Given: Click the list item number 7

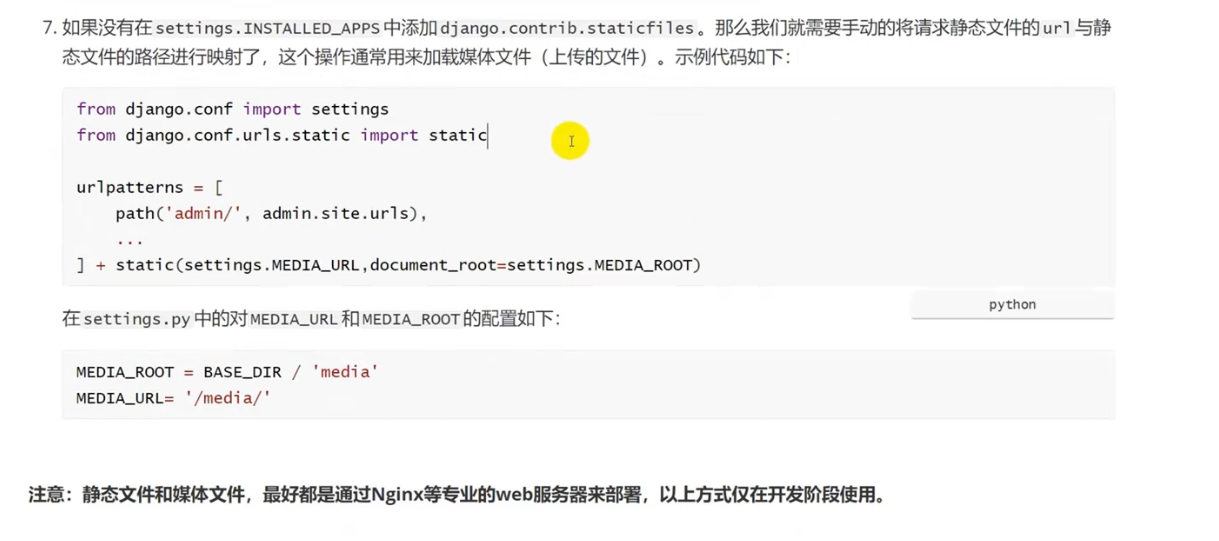Looking at the screenshot, I should (x=49, y=28).
